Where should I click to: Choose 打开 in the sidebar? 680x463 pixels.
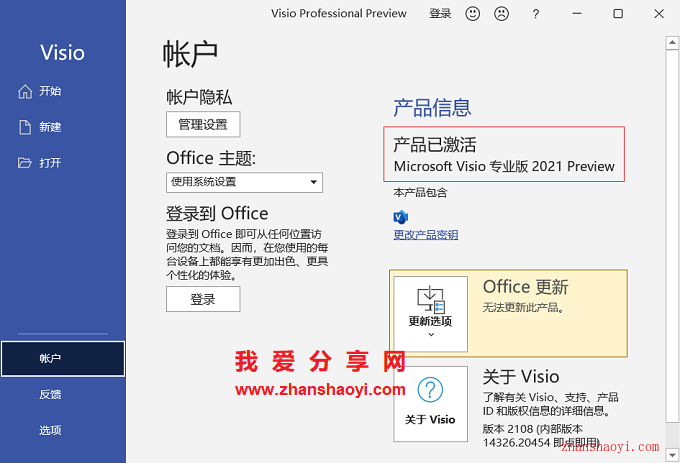(x=50, y=163)
